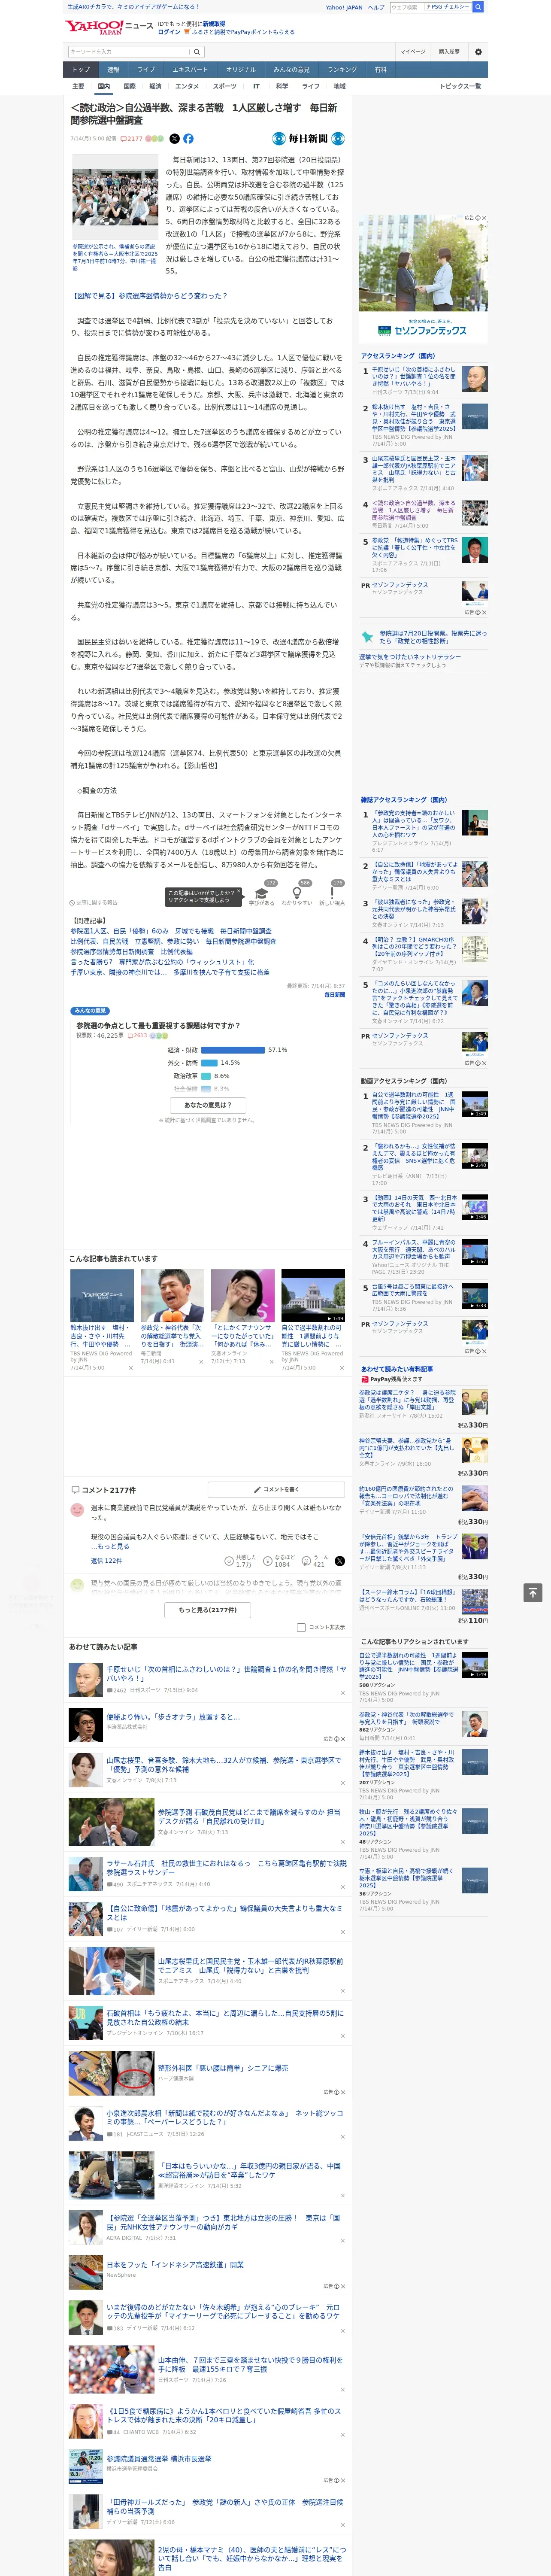
Task: Open the エキスパート tab
Action: (190, 70)
